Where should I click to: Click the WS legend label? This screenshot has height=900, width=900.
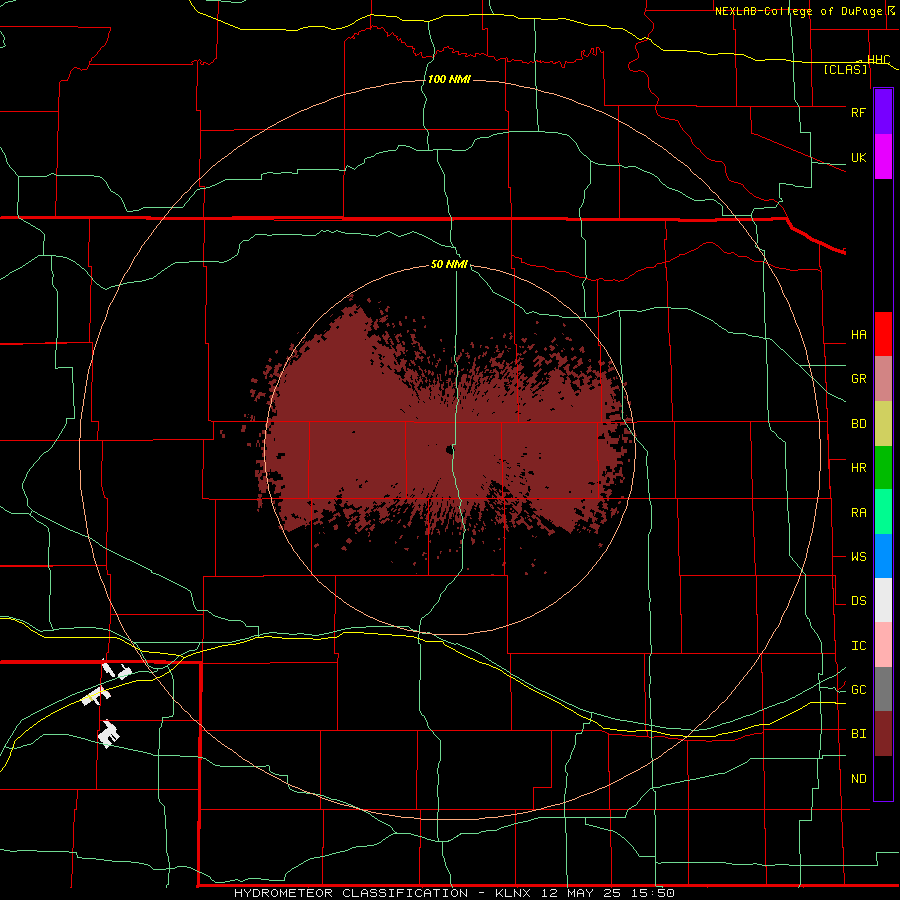click(x=858, y=557)
